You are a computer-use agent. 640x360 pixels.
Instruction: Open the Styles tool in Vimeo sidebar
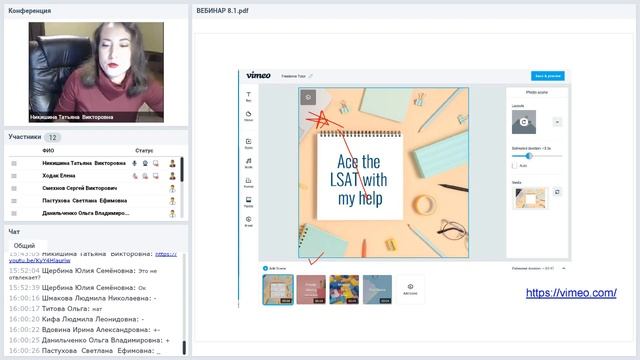(x=248, y=143)
